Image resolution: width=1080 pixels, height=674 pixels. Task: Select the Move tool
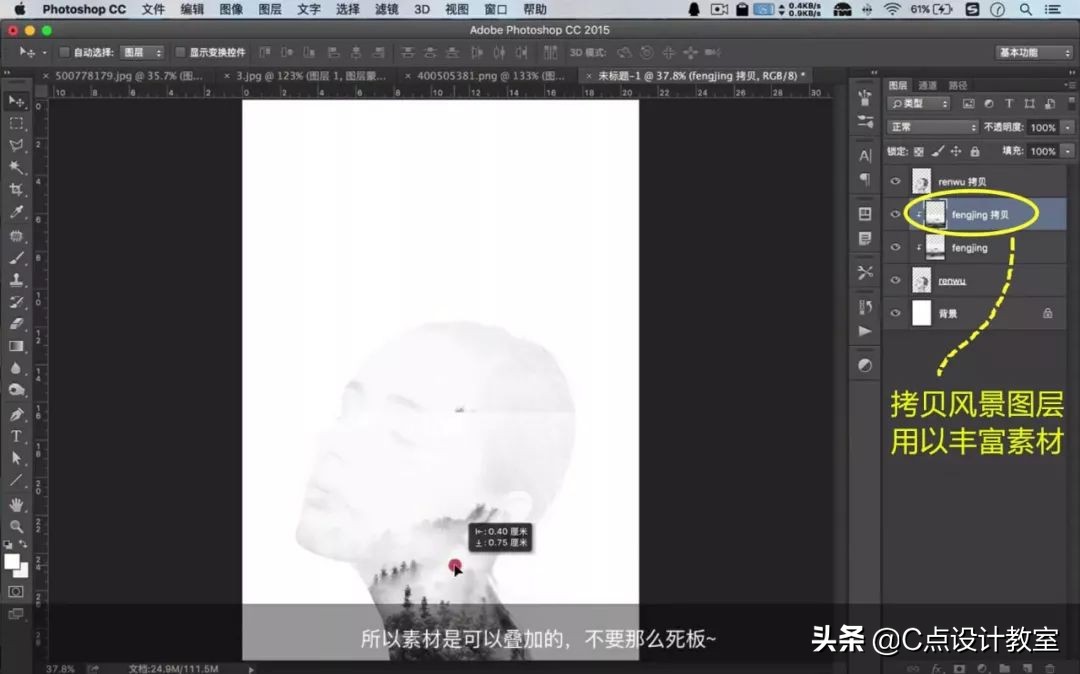pos(14,99)
